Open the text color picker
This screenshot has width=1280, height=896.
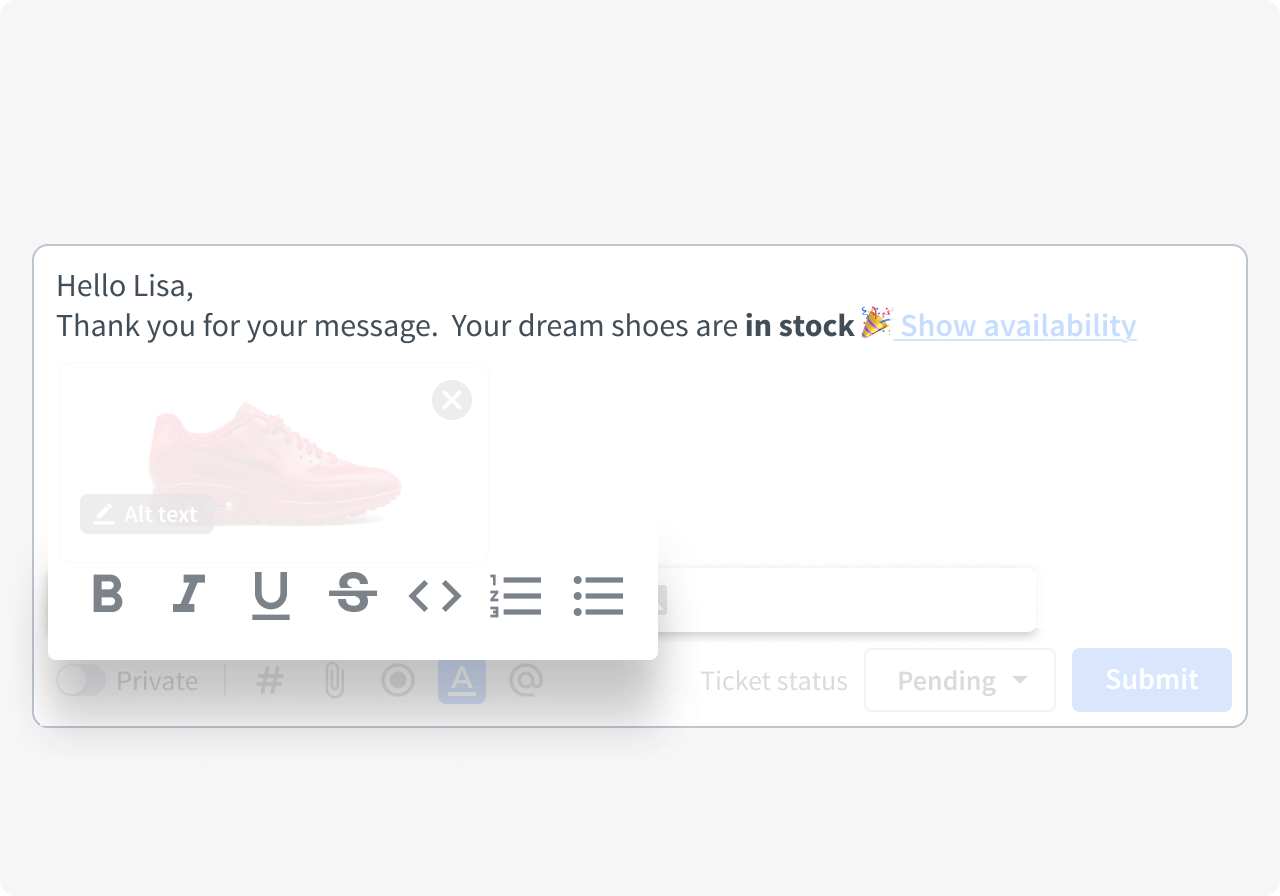coord(461,680)
